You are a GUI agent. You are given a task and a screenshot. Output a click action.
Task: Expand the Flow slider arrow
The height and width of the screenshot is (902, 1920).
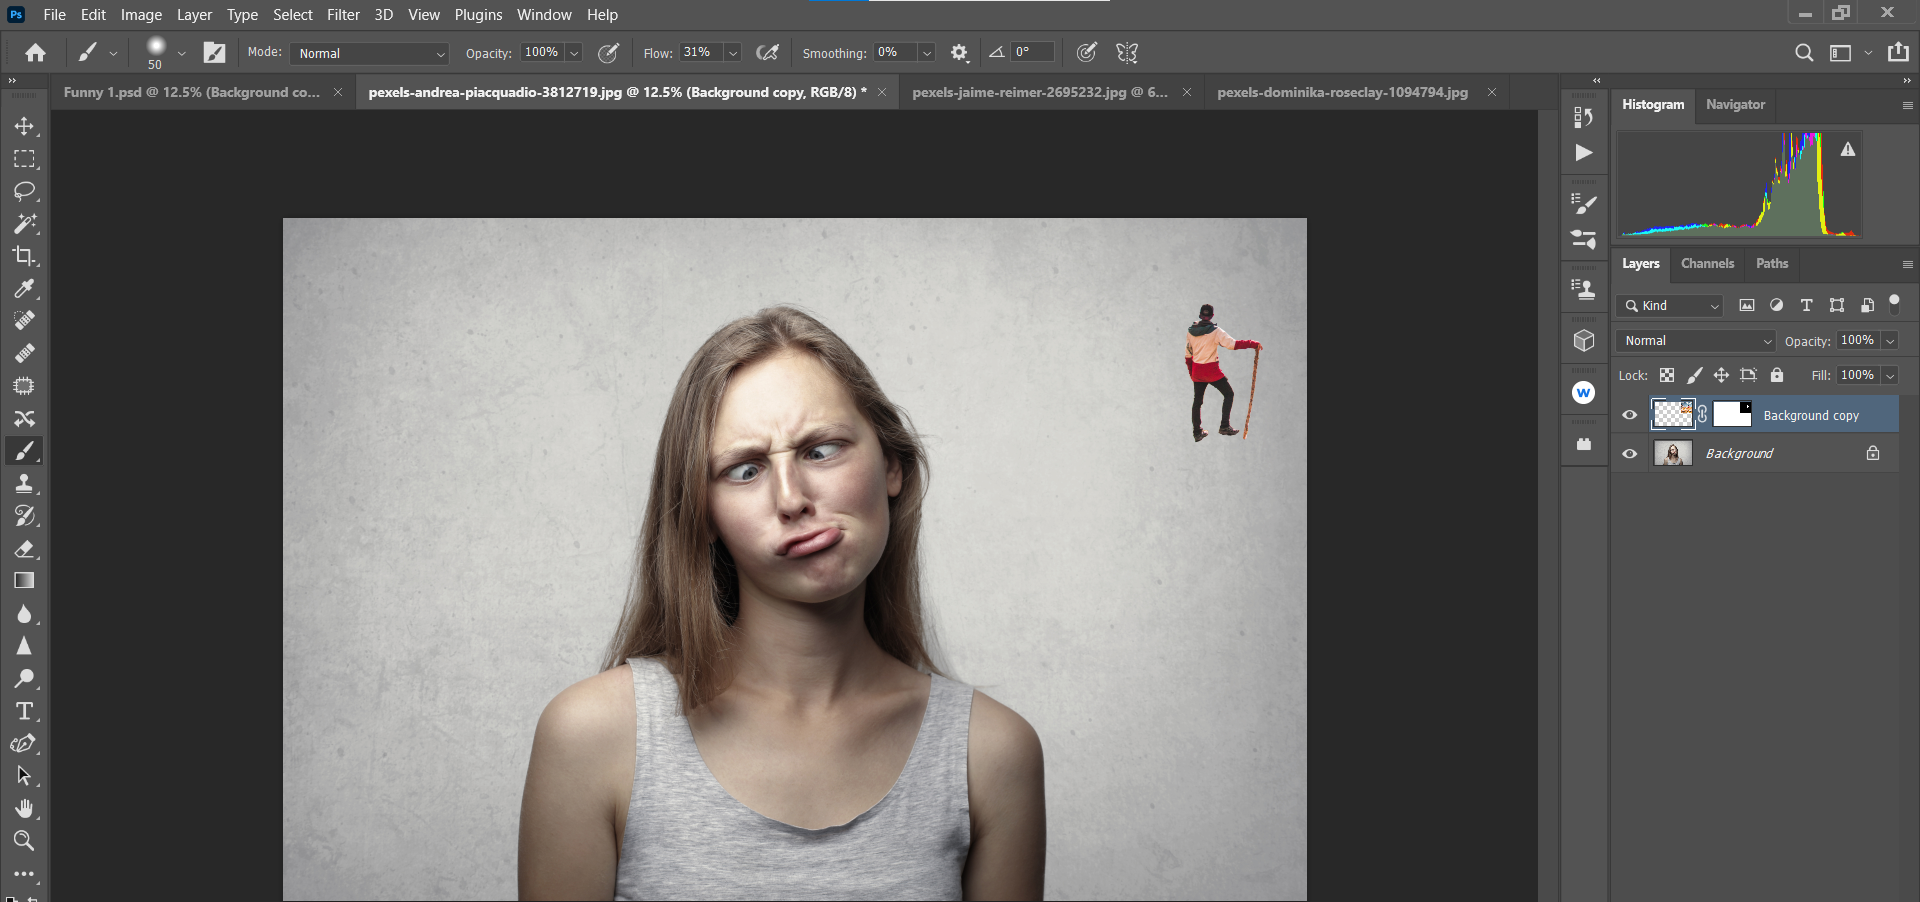click(x=733, y=53)
